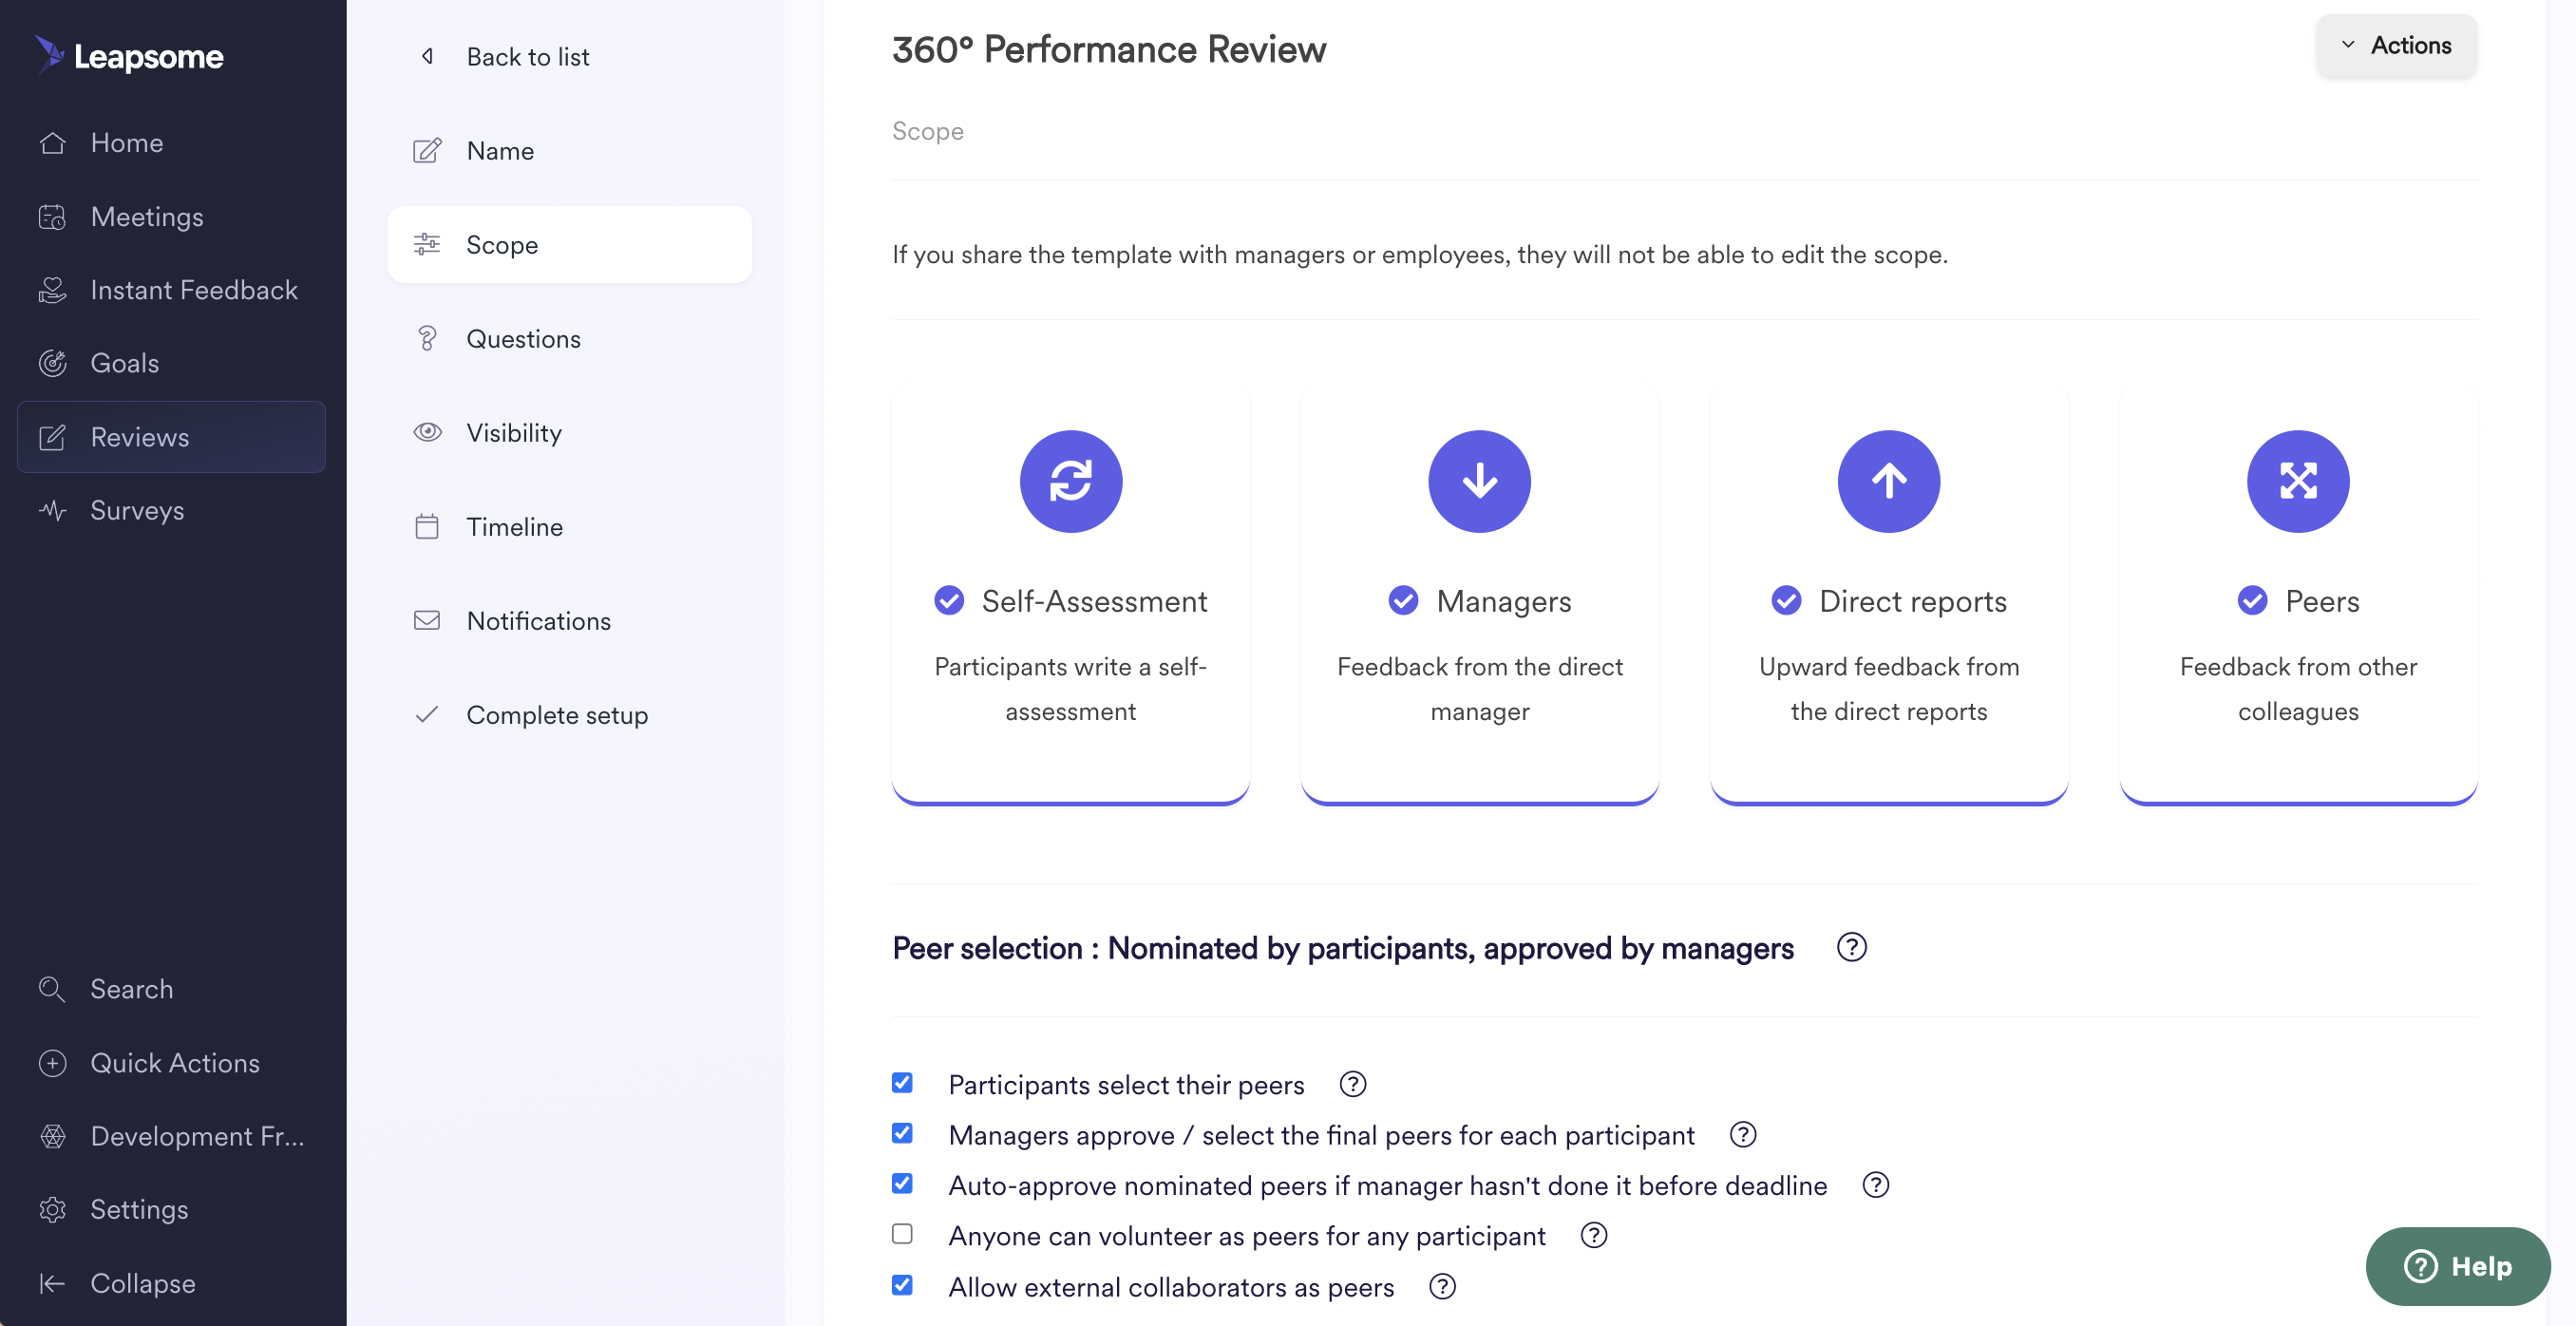Click the Managers down-arrow circle icon

[x=1479, y=481]
